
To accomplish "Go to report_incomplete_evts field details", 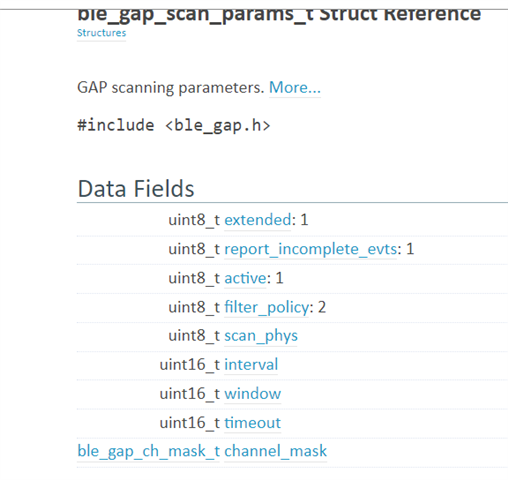I will pos(311,249).
